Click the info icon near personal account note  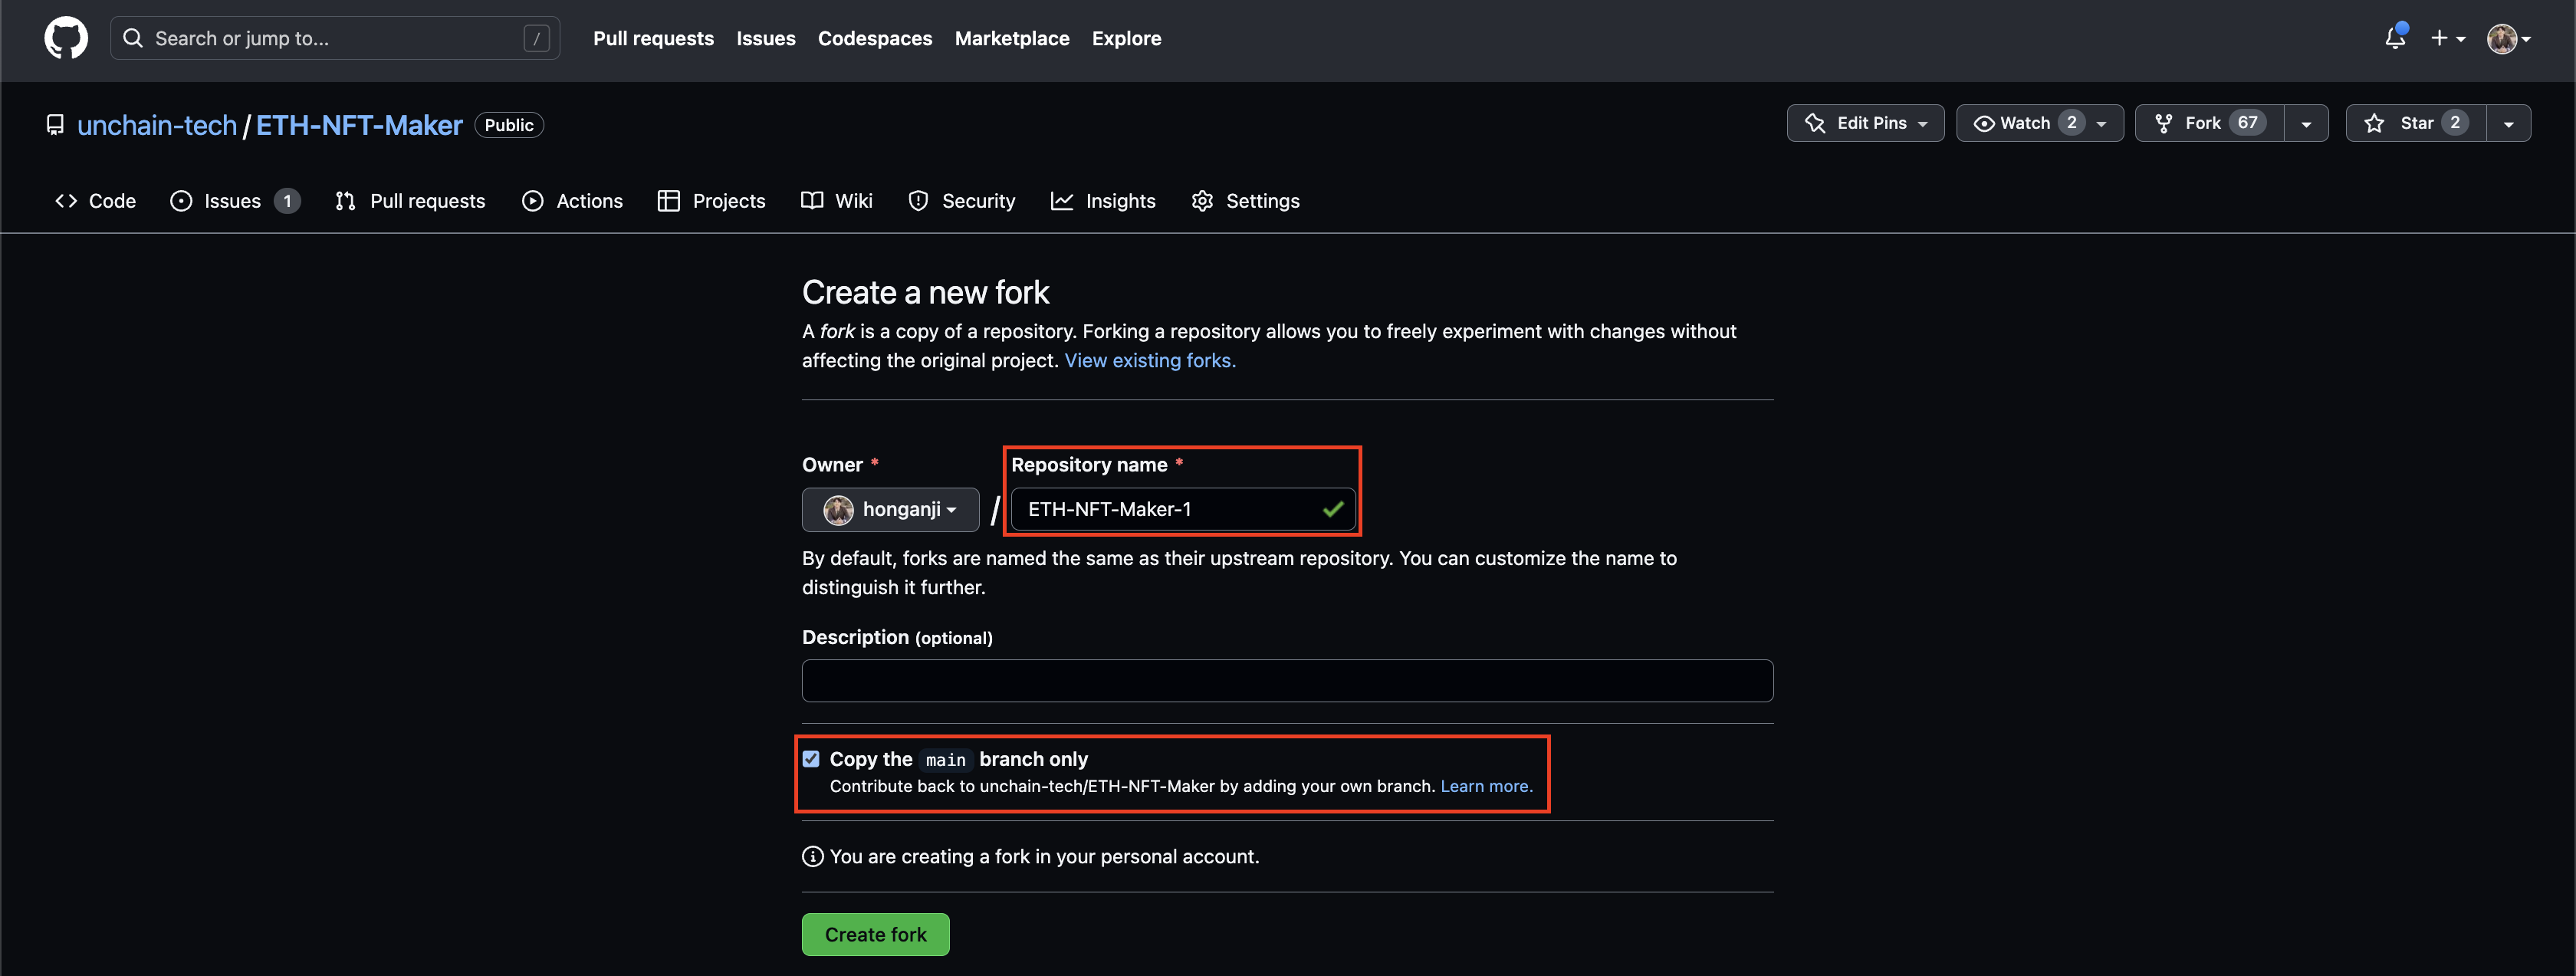tap(813, 857)
